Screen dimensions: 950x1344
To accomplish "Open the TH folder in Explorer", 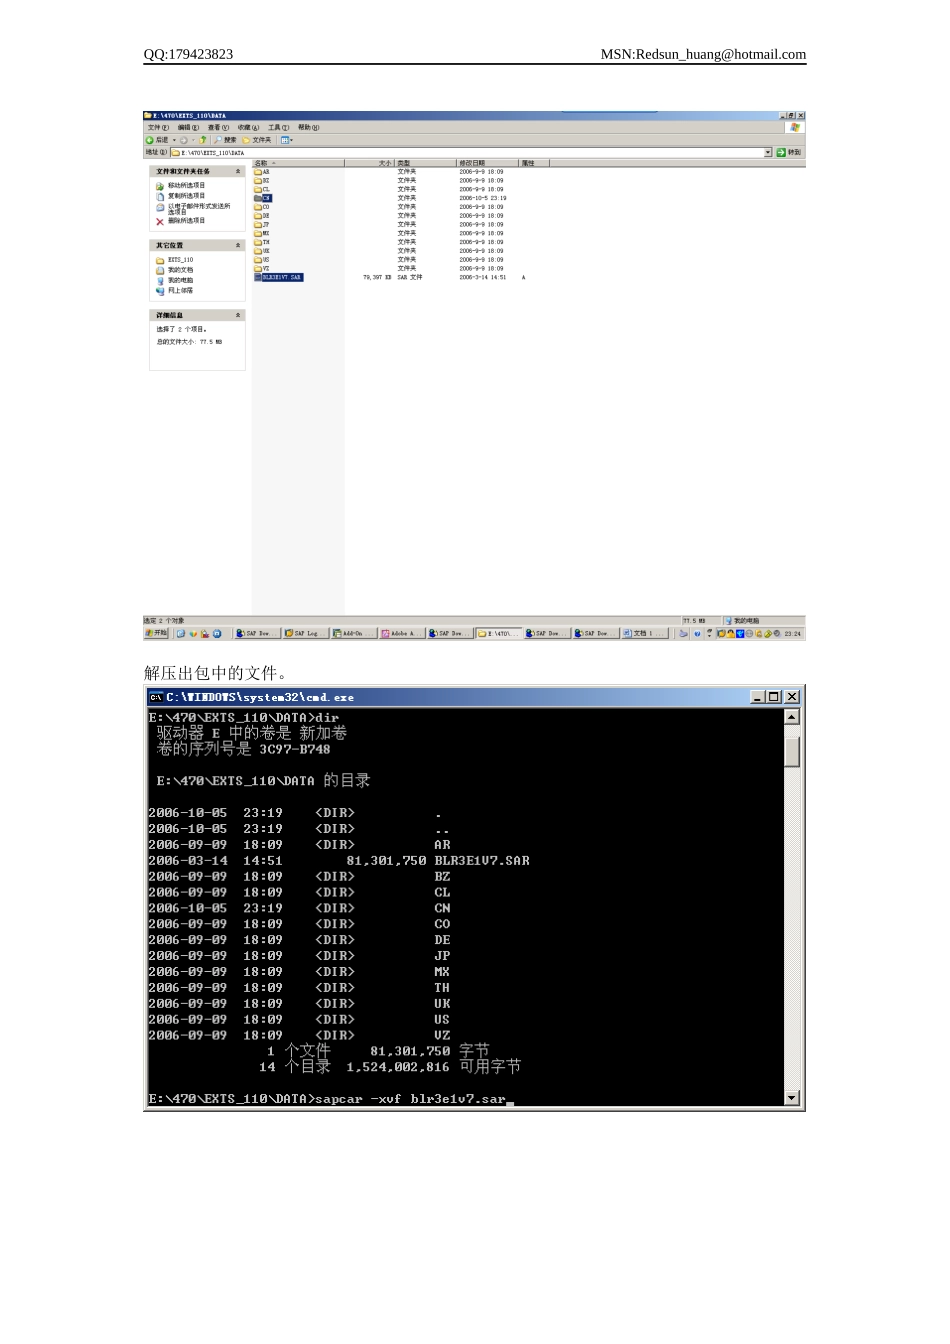I will (262, 242).
